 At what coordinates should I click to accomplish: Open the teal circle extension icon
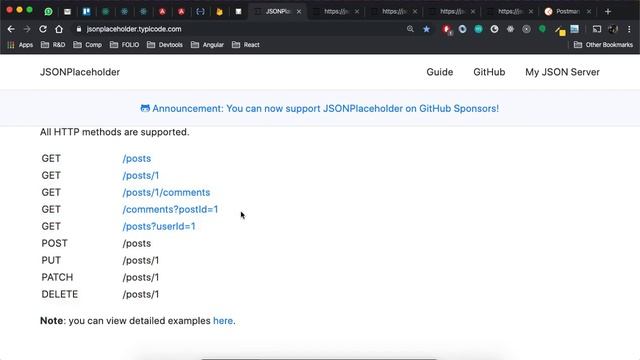click(x=478, y=29)
